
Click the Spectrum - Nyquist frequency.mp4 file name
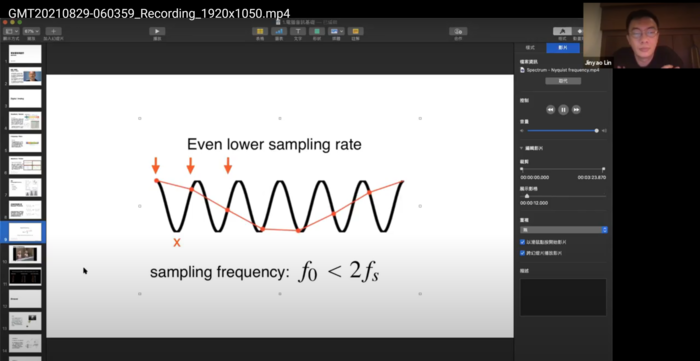pos(562,70)
